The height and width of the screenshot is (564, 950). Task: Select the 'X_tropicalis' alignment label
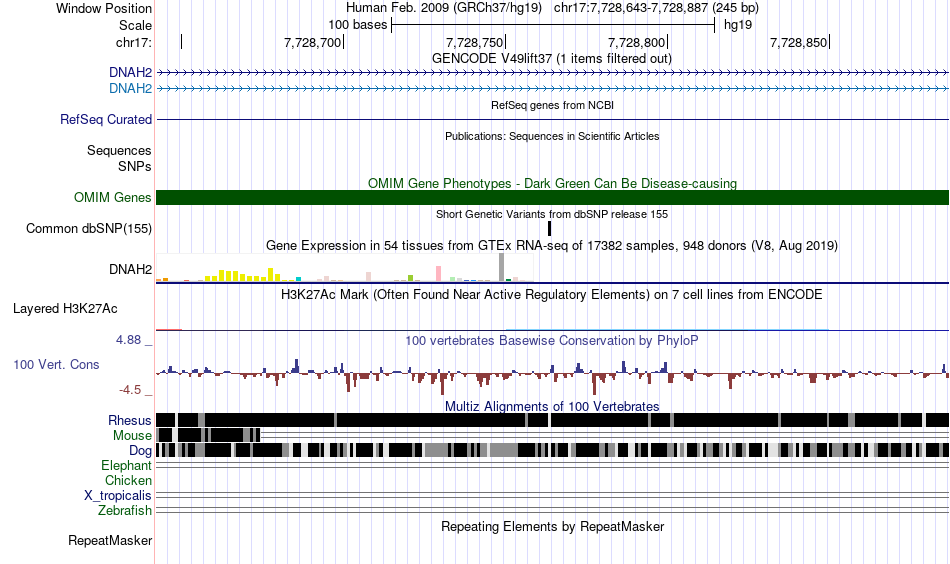tap(118, 495)
